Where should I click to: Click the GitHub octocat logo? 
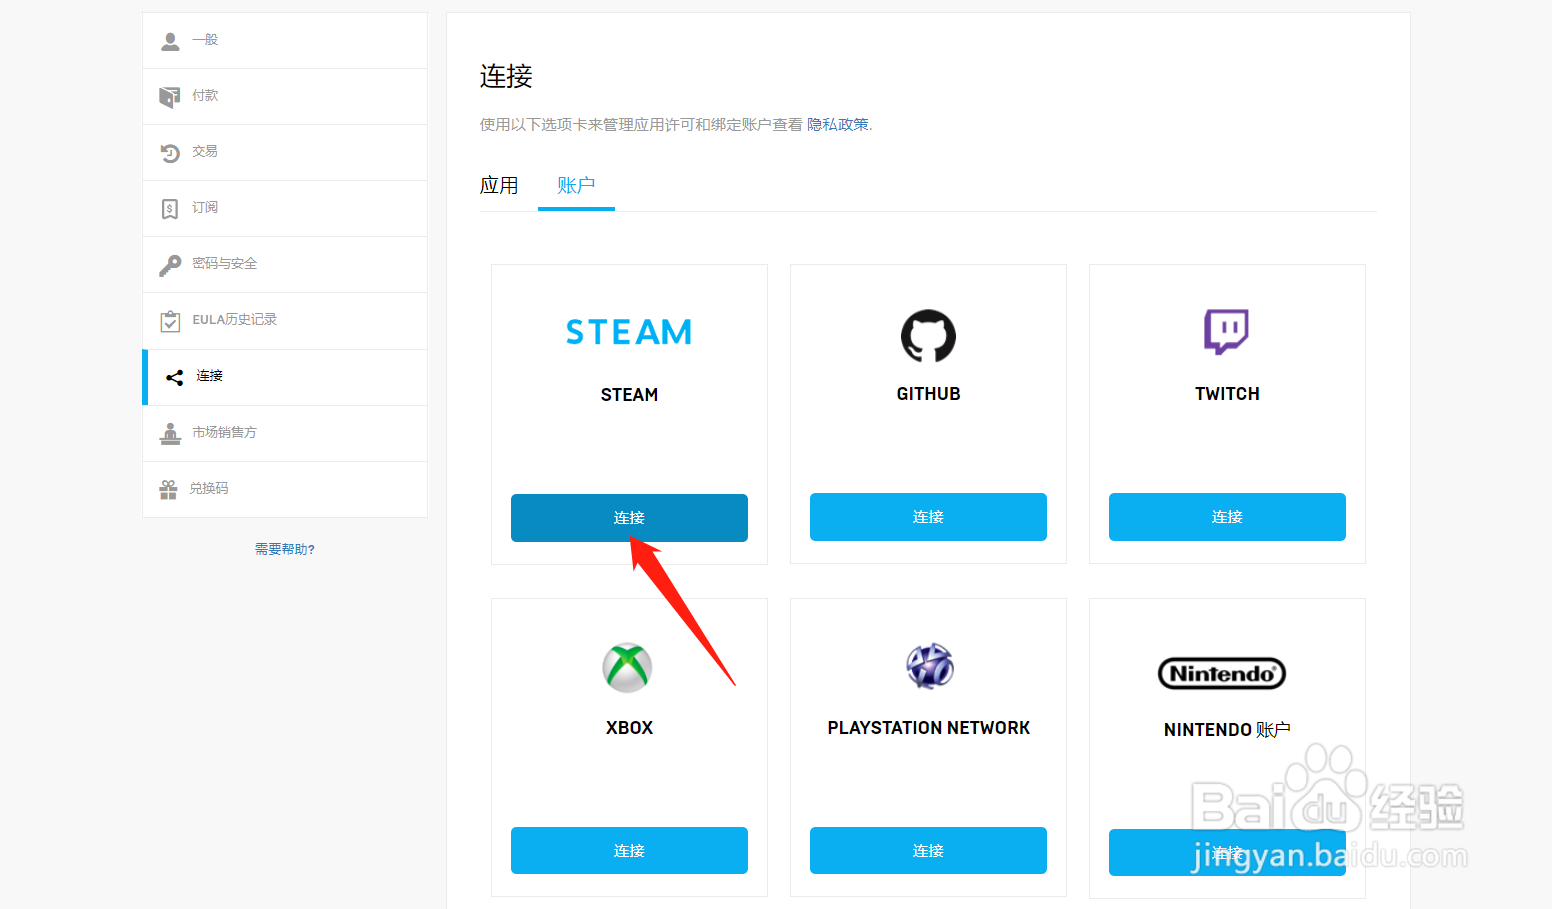click(x=928, y=336)
